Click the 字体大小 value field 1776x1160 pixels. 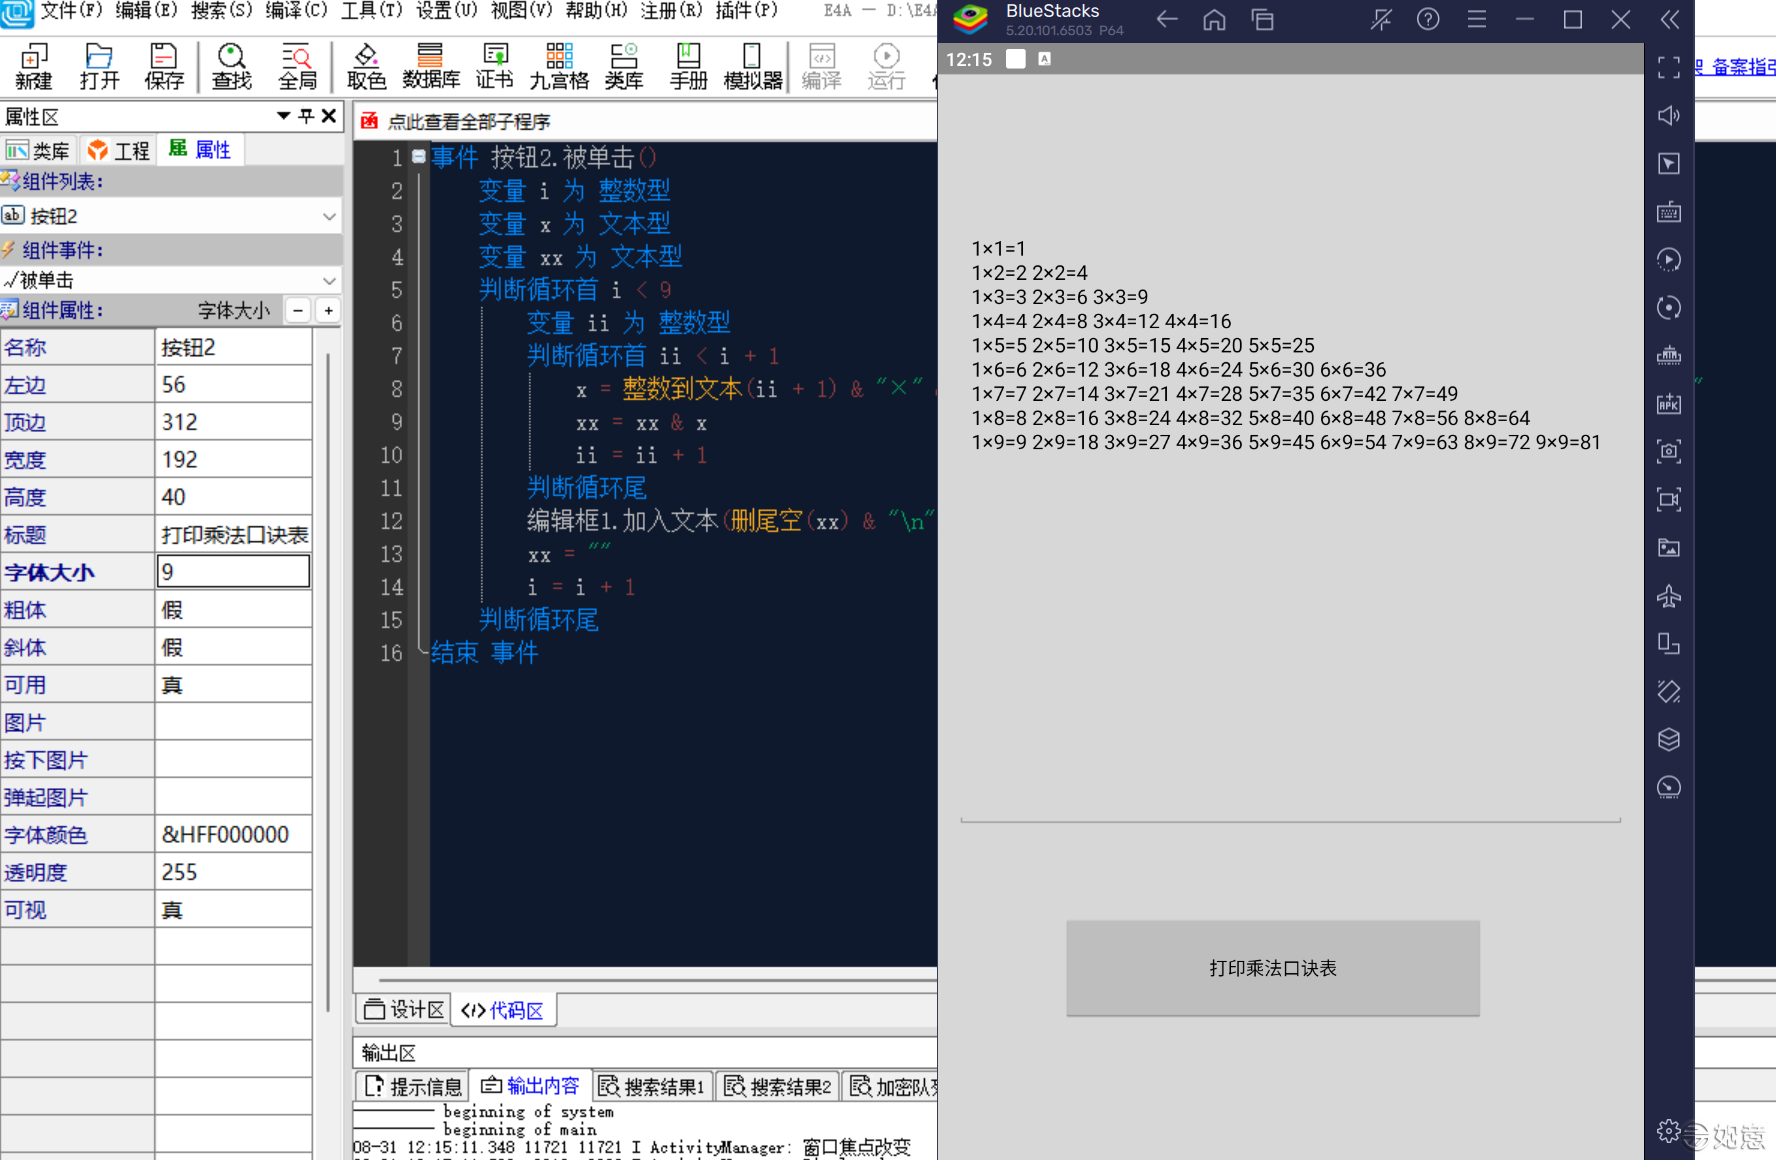pyautogui.click(x=233, y=572)
